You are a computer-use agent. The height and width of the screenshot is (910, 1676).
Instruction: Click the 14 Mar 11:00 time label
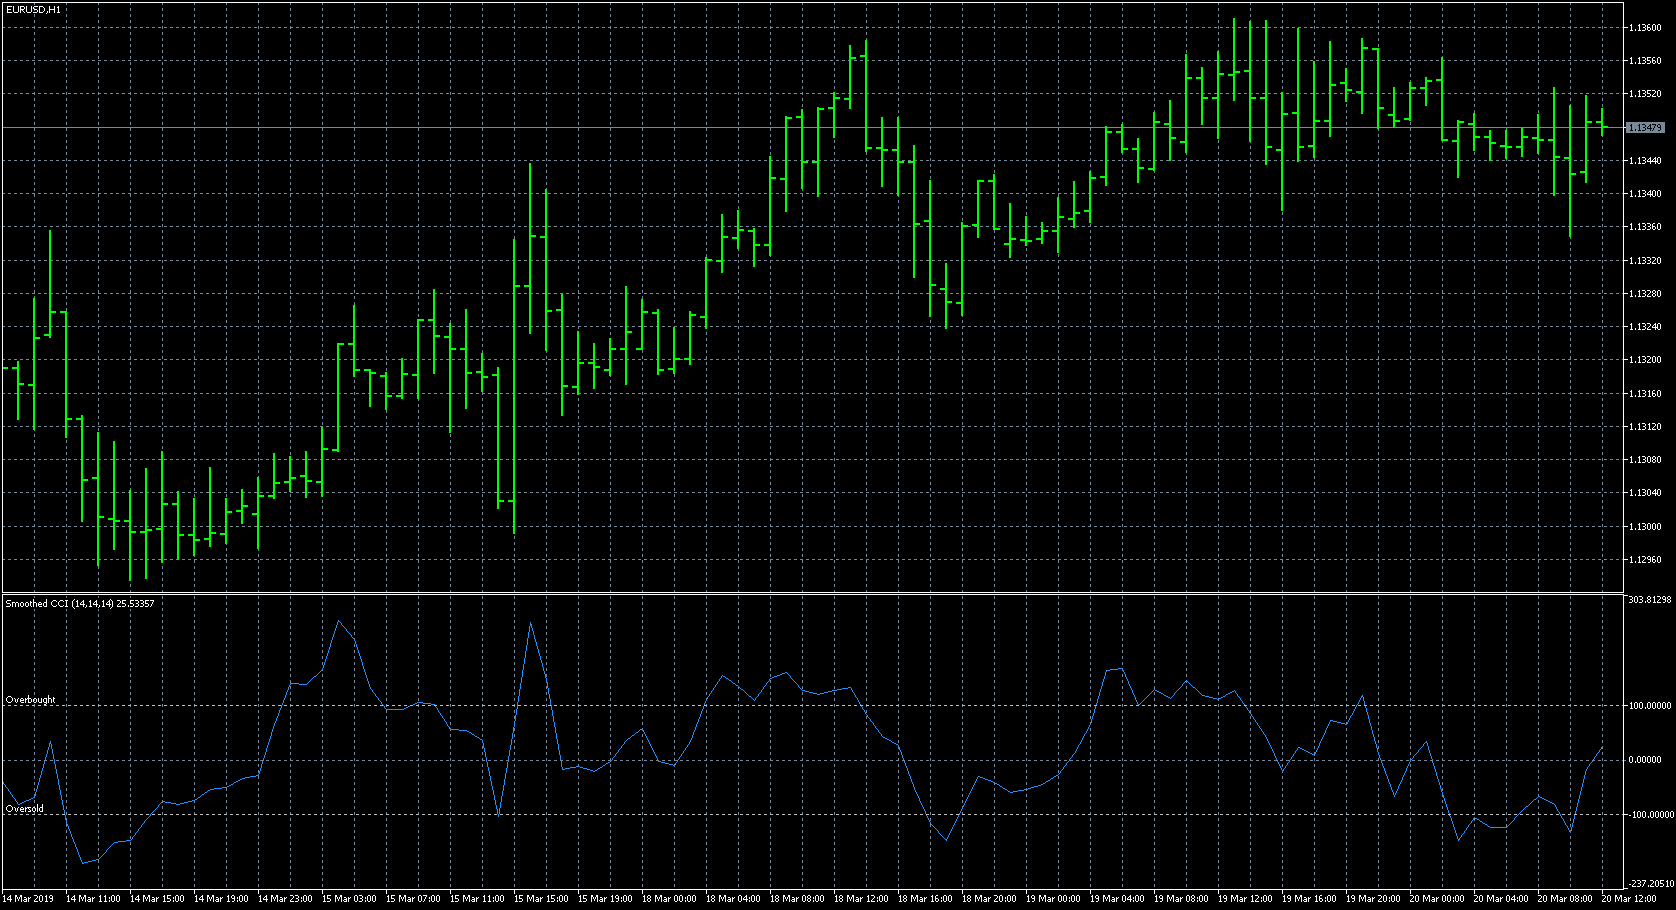[x=93, y=899]
